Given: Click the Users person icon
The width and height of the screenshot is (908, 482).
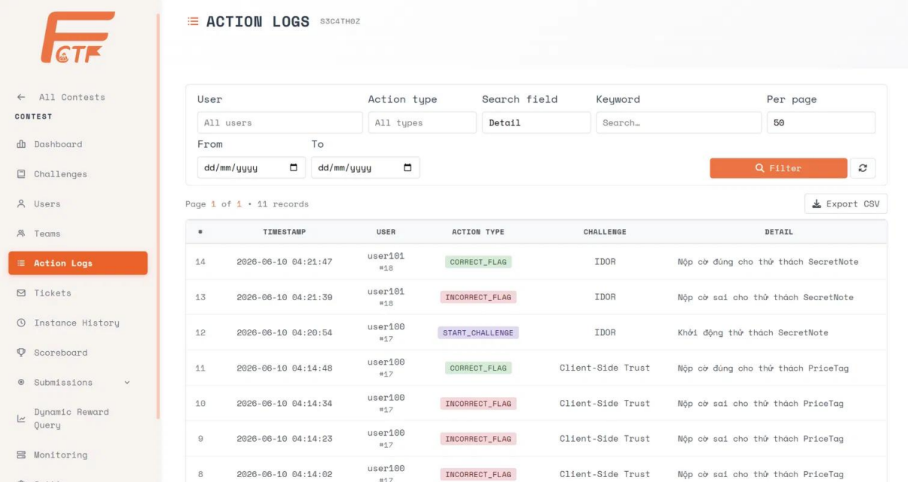Looking at the screenshot, I should [x=21, y=204].
